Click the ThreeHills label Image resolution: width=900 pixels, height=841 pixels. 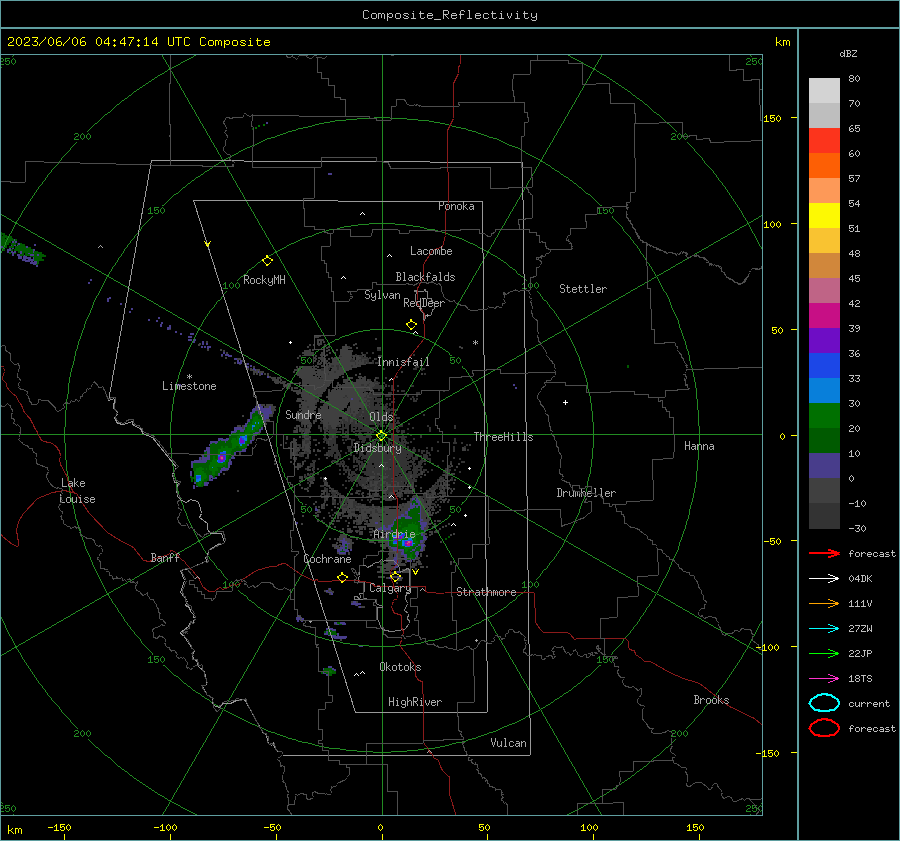pos(503,437)
